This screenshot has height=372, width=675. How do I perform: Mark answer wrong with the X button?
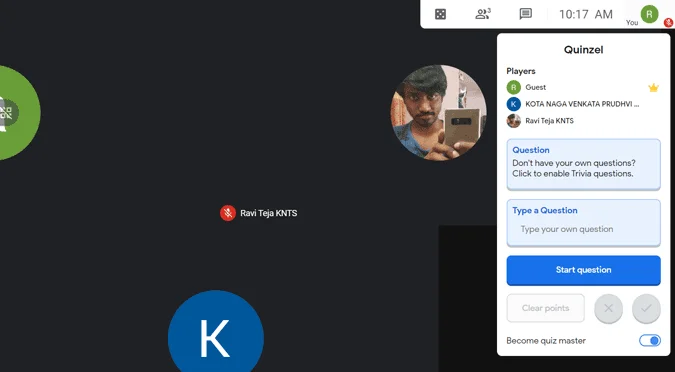click(608, 308)
